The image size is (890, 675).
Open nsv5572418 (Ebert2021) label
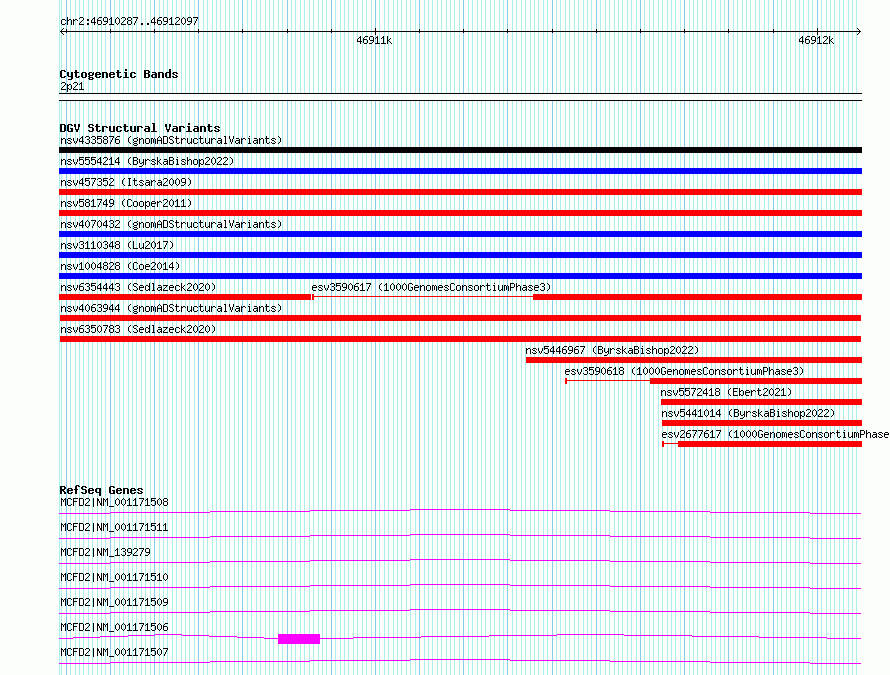[726, 392]
